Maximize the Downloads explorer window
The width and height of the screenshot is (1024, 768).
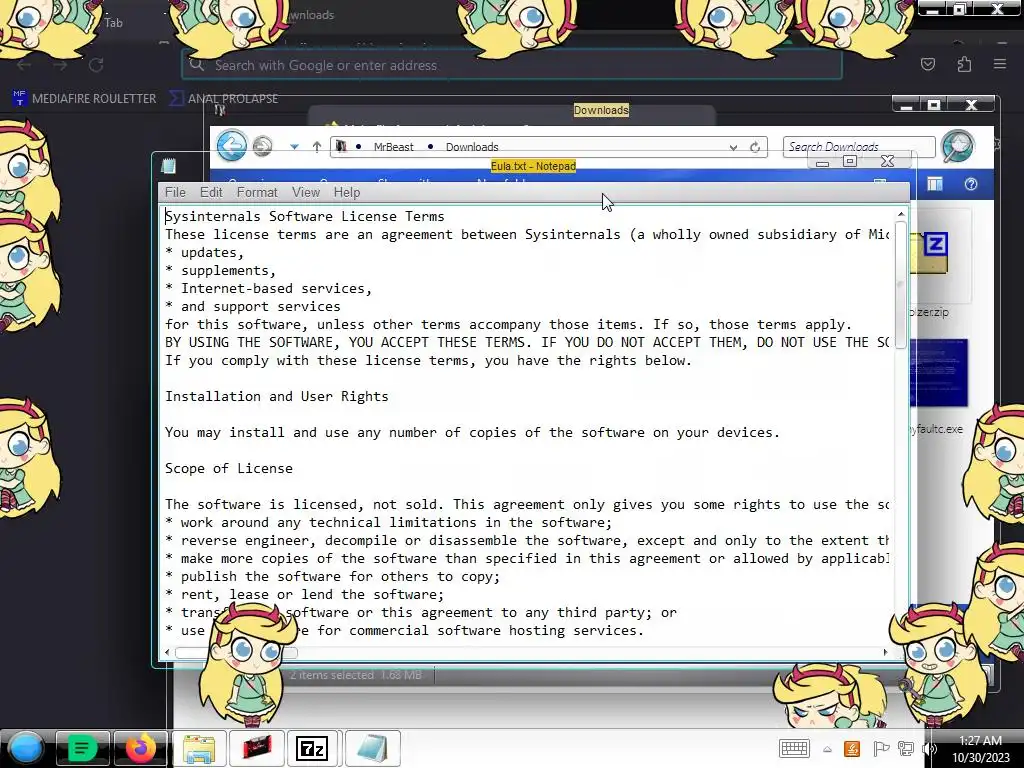pos(935,105)
